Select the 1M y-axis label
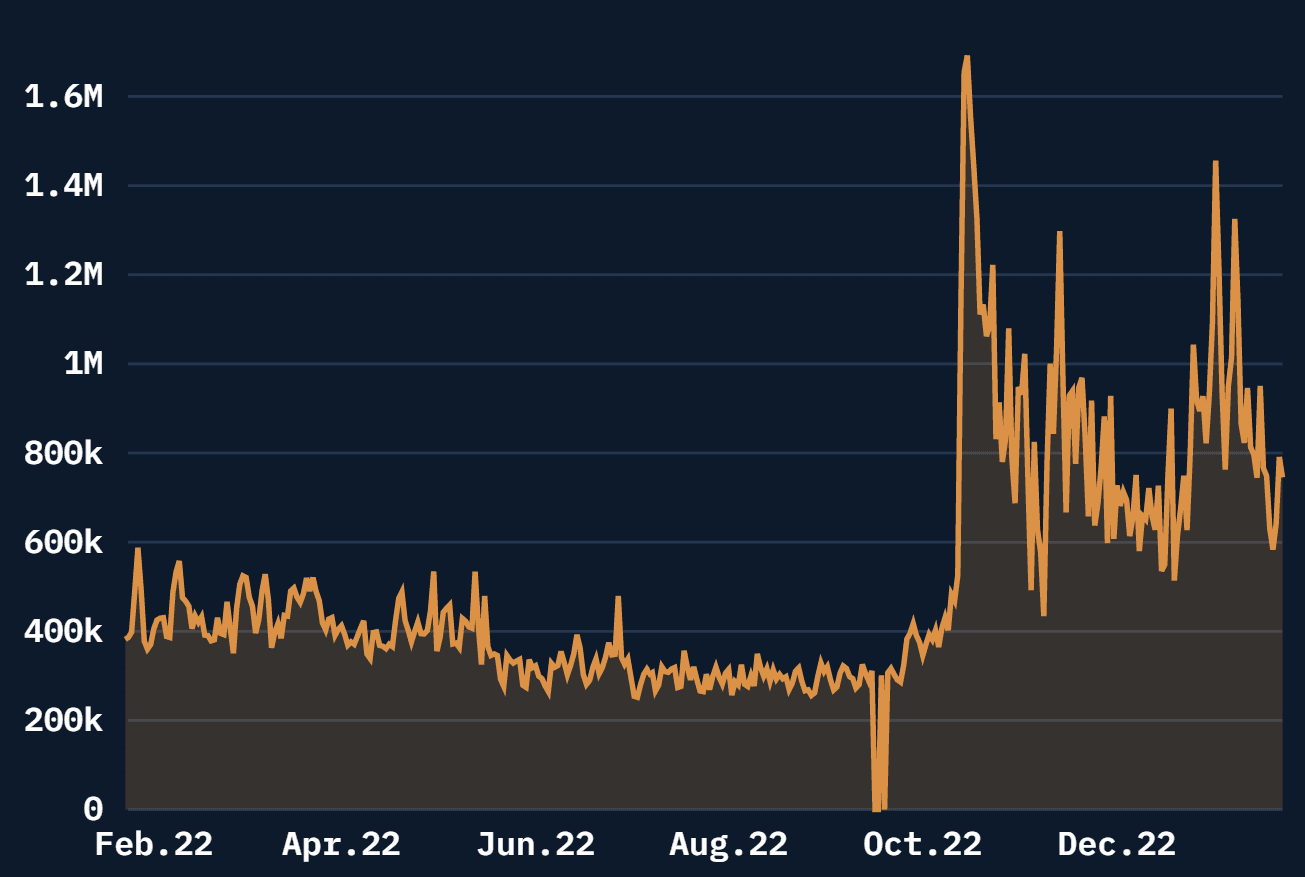Viewport: 1305px width, 877px height. point(83,364)
